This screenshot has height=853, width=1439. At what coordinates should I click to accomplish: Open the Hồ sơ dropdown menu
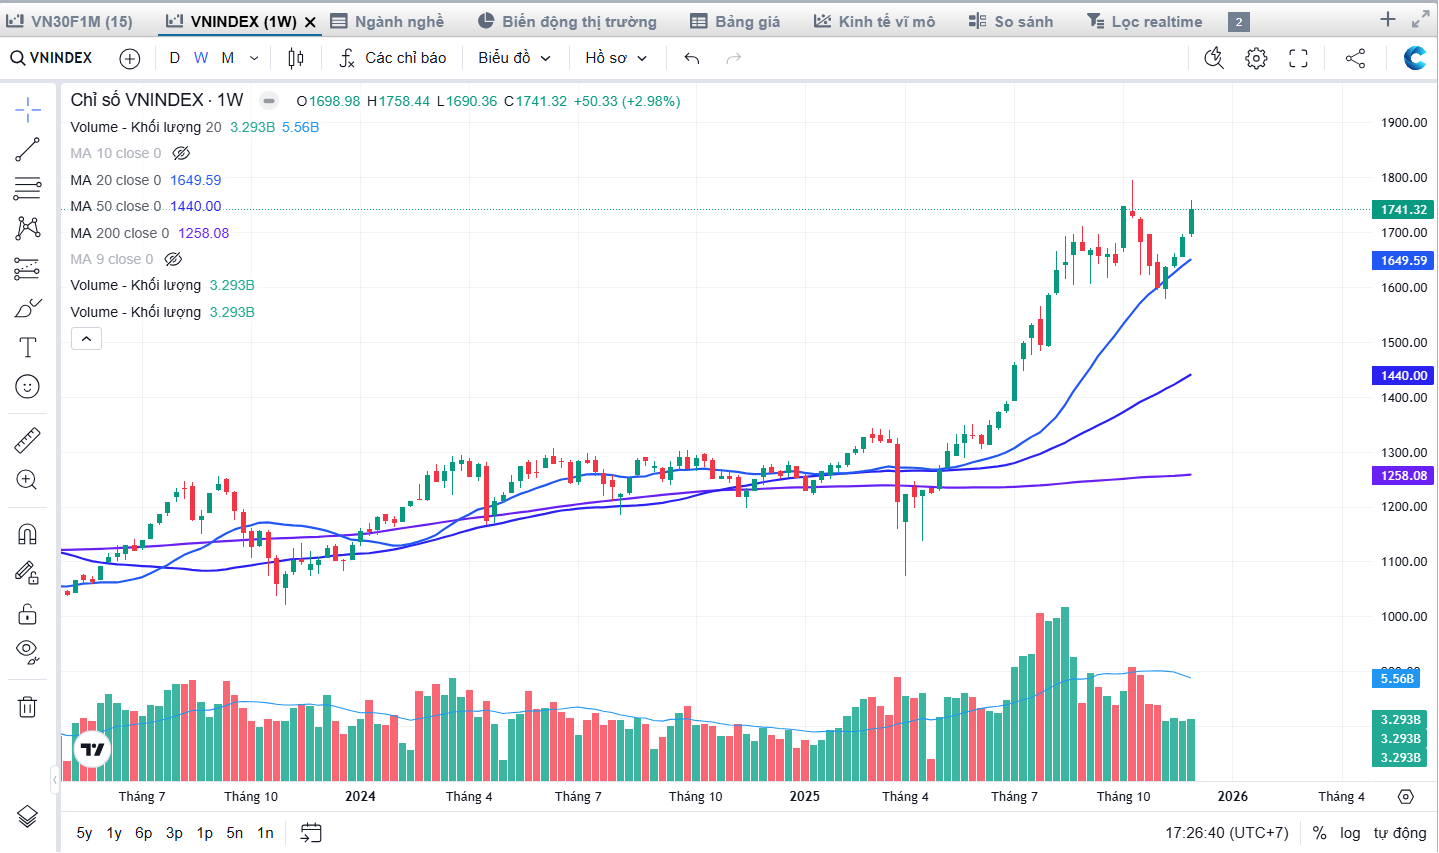coord(616,58)
